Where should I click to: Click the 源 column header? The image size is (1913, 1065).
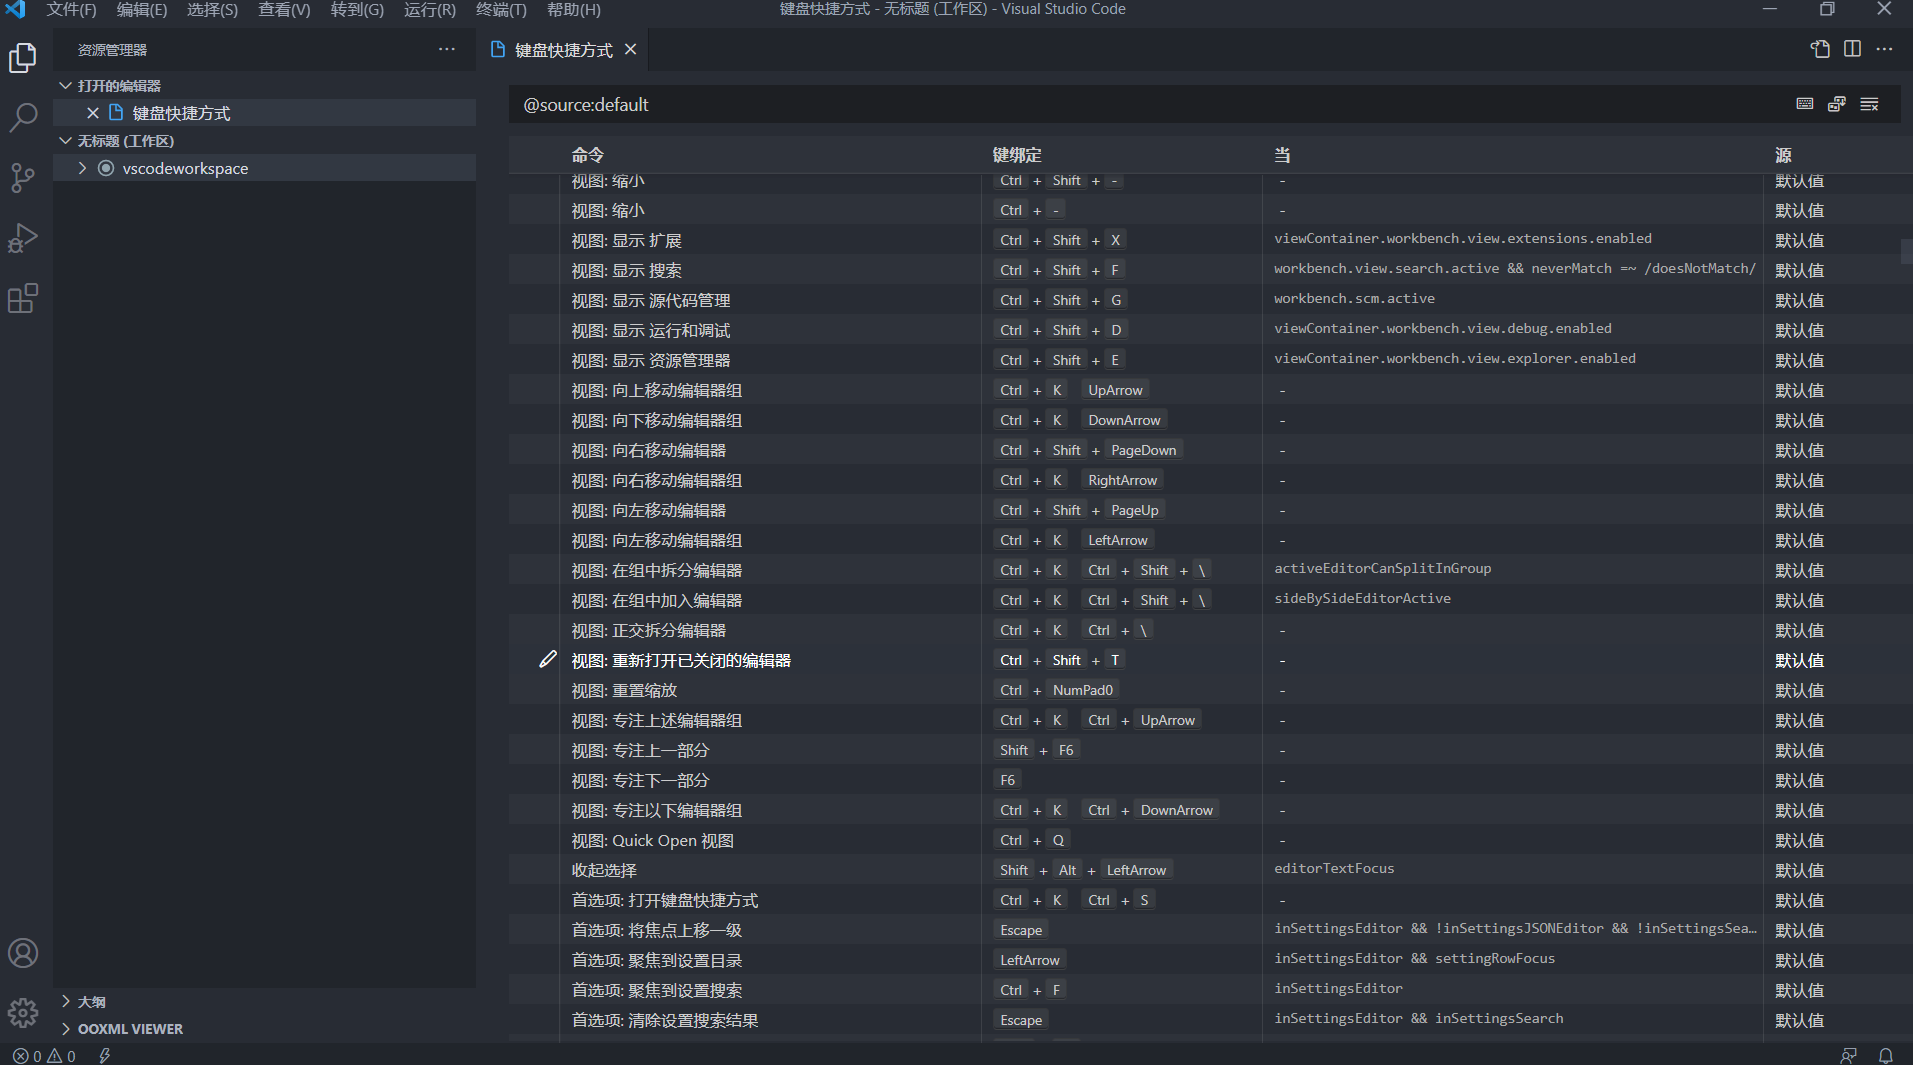(x=1783, y=155)
